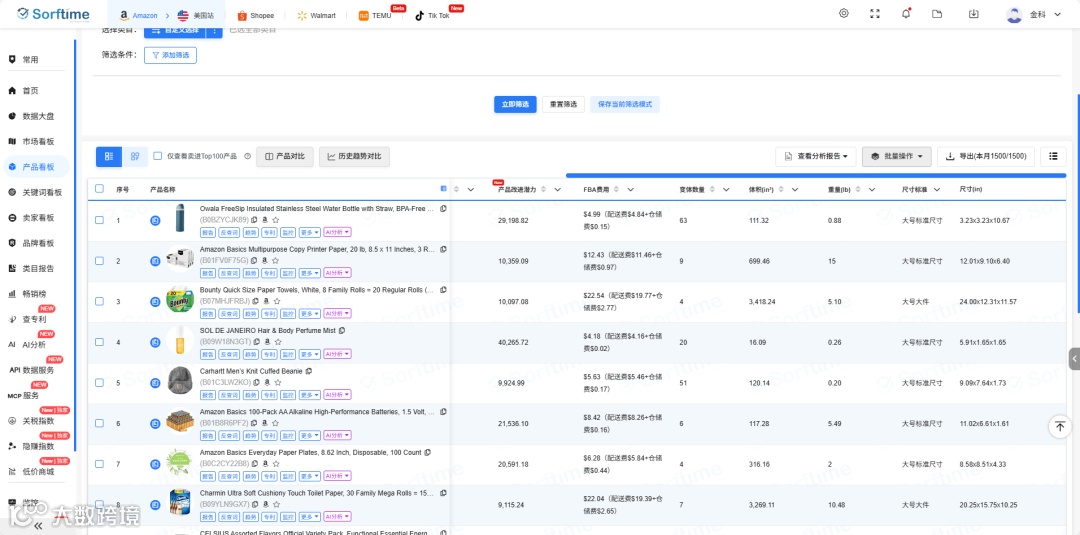Click the back-to-top arrow button

click(x=1060, y=426)
